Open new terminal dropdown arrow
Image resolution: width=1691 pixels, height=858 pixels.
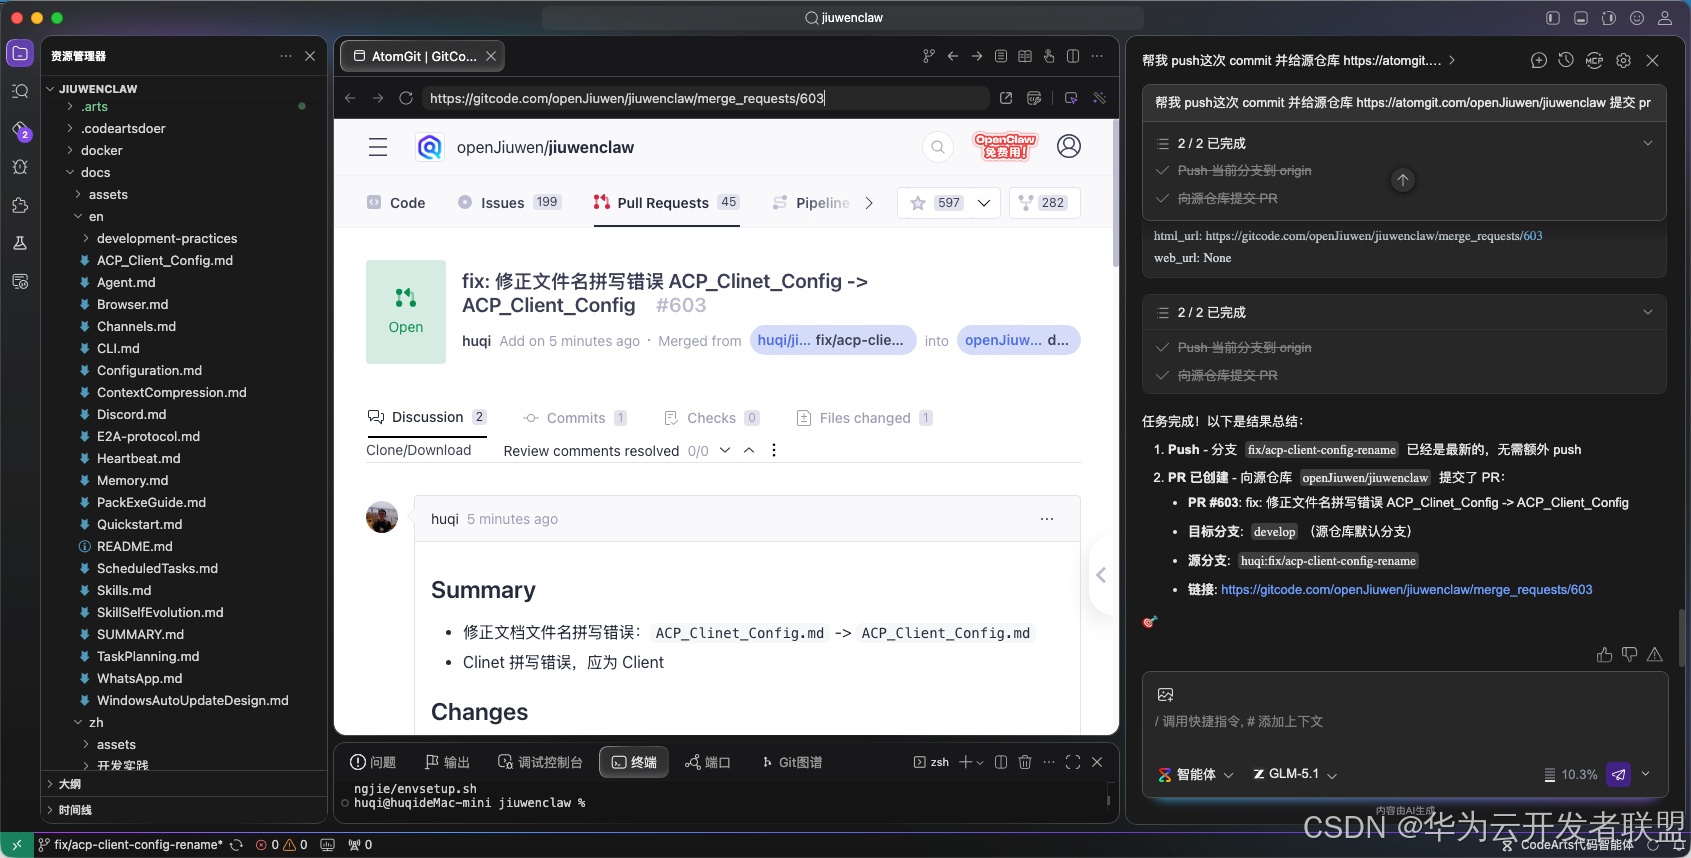[x=979, y=763]
